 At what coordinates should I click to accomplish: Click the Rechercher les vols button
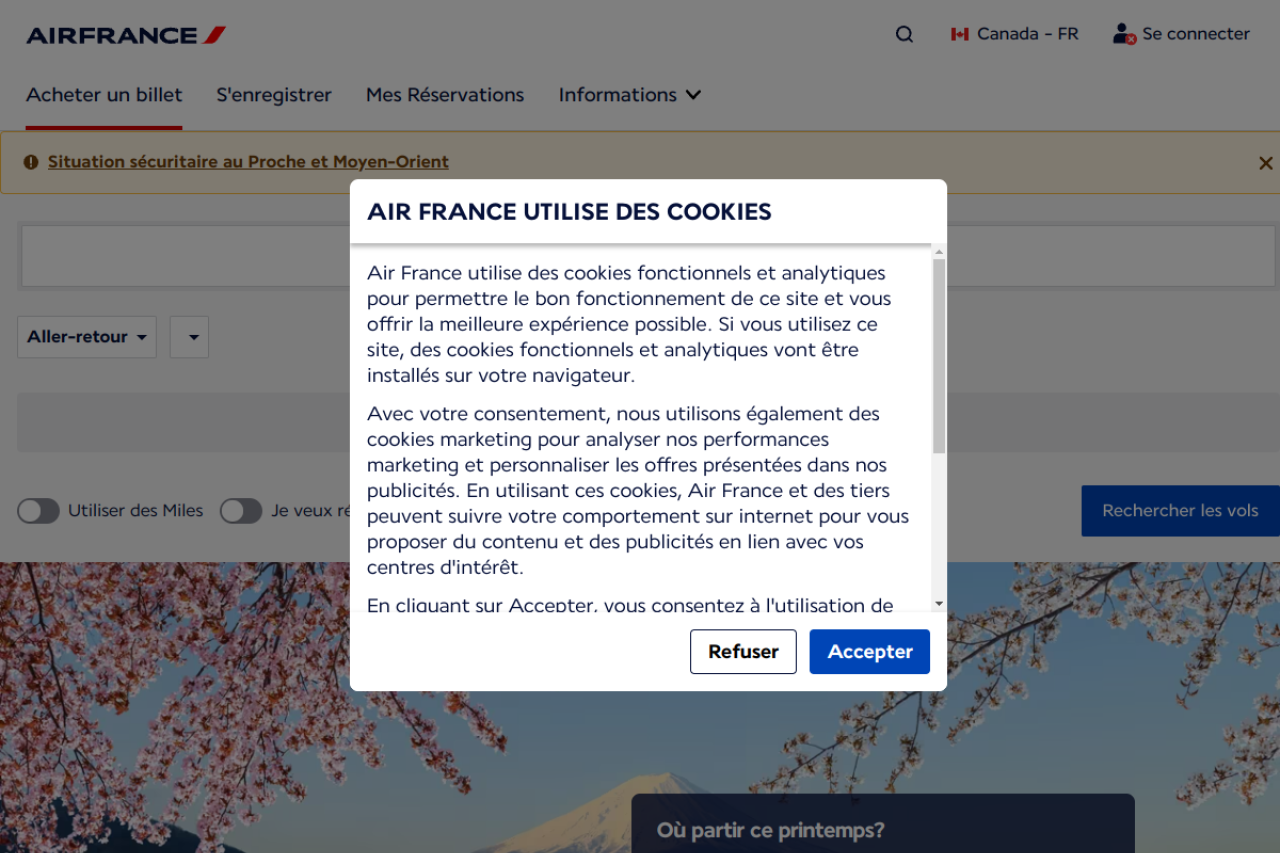[x=1180, y=511]
